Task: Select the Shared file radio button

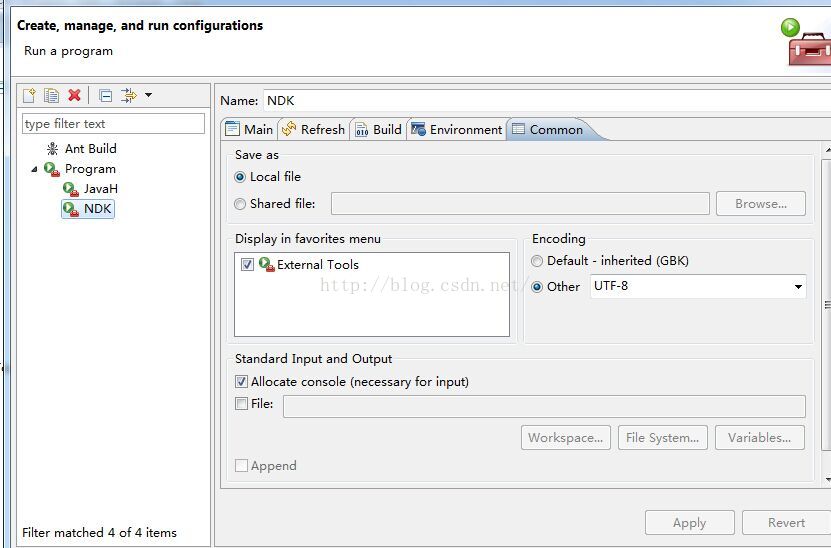Action: click(240, 204)
